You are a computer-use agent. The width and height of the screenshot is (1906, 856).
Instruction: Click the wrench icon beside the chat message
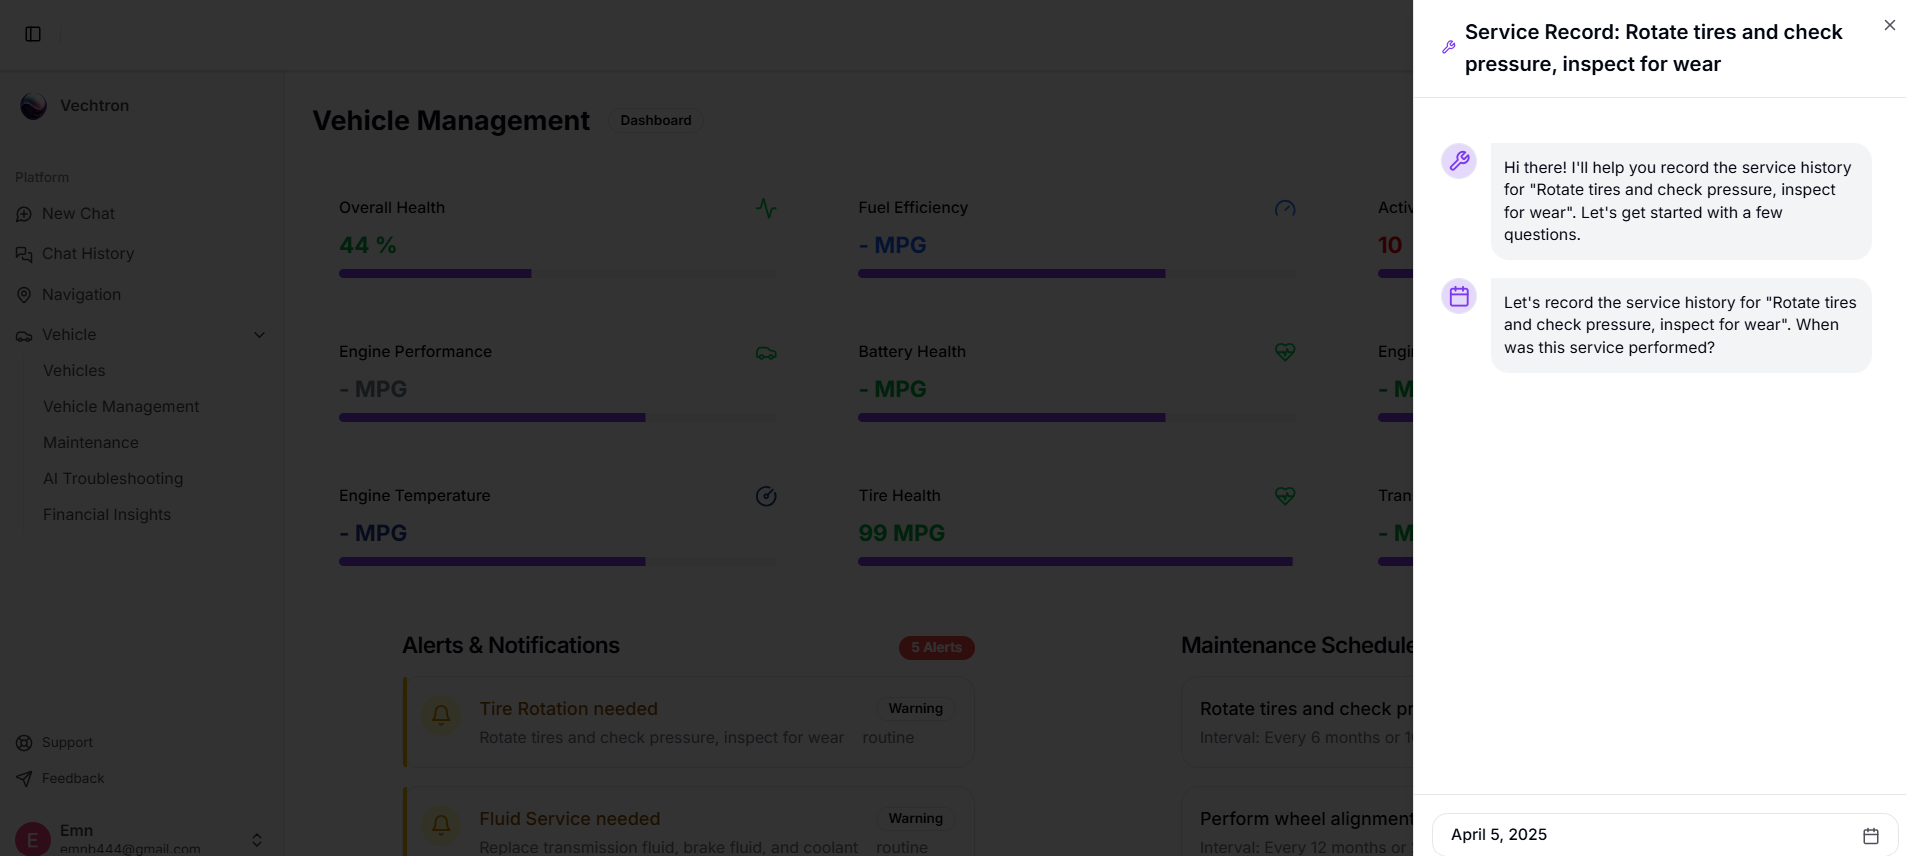1458,160
